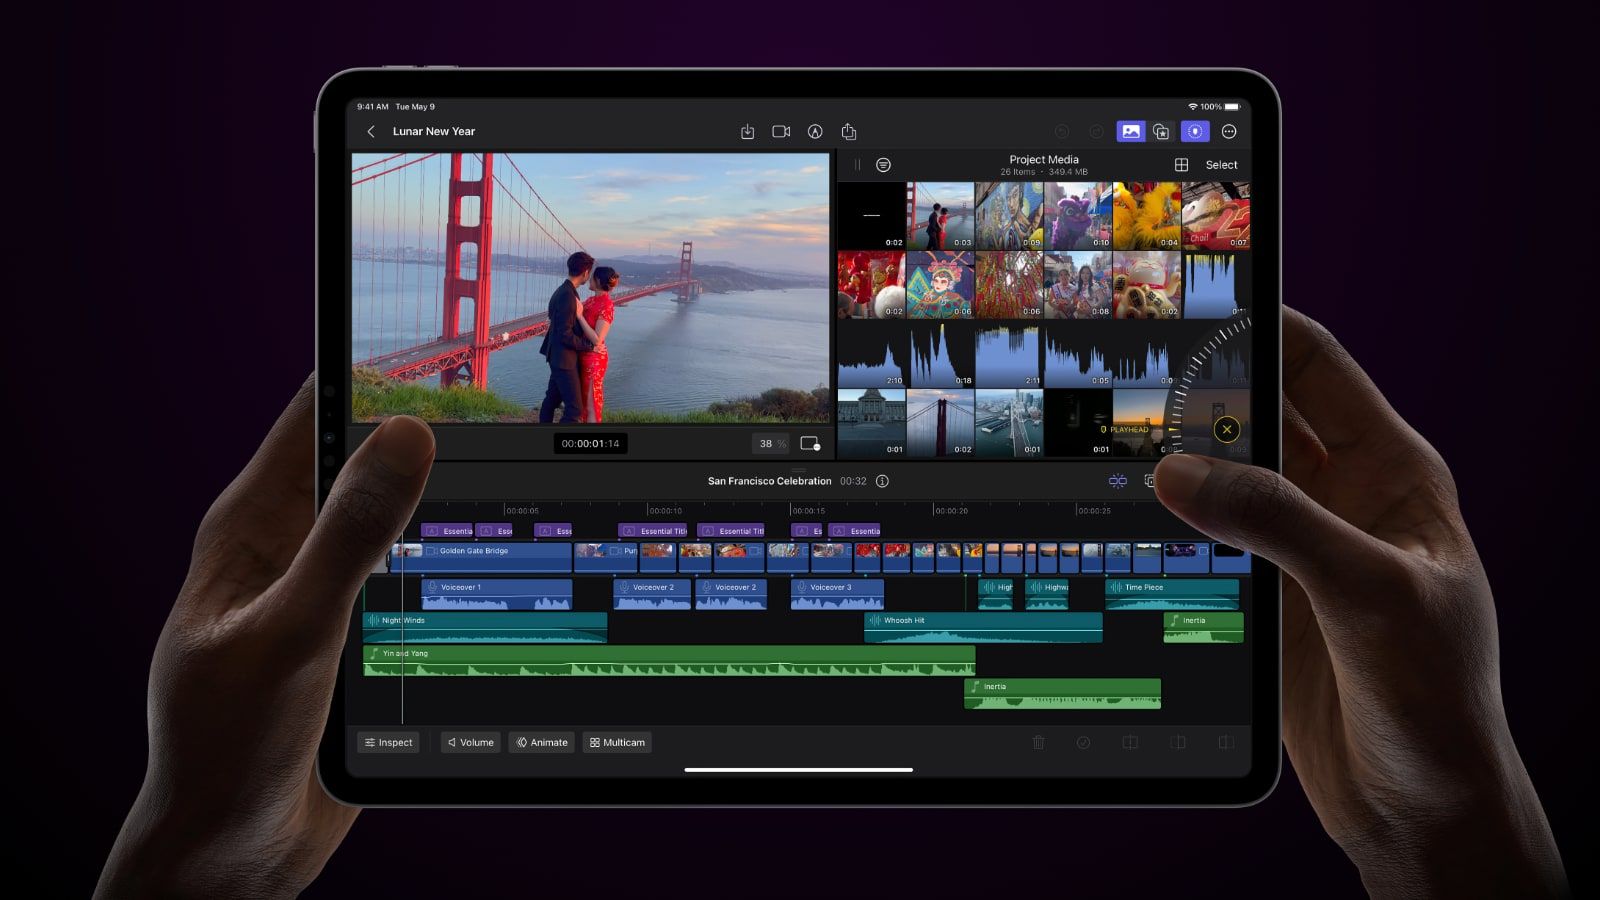Select the Inertia clip below Time Piece
This screenshot has width=1600, height=900.
coord(1203,628)
